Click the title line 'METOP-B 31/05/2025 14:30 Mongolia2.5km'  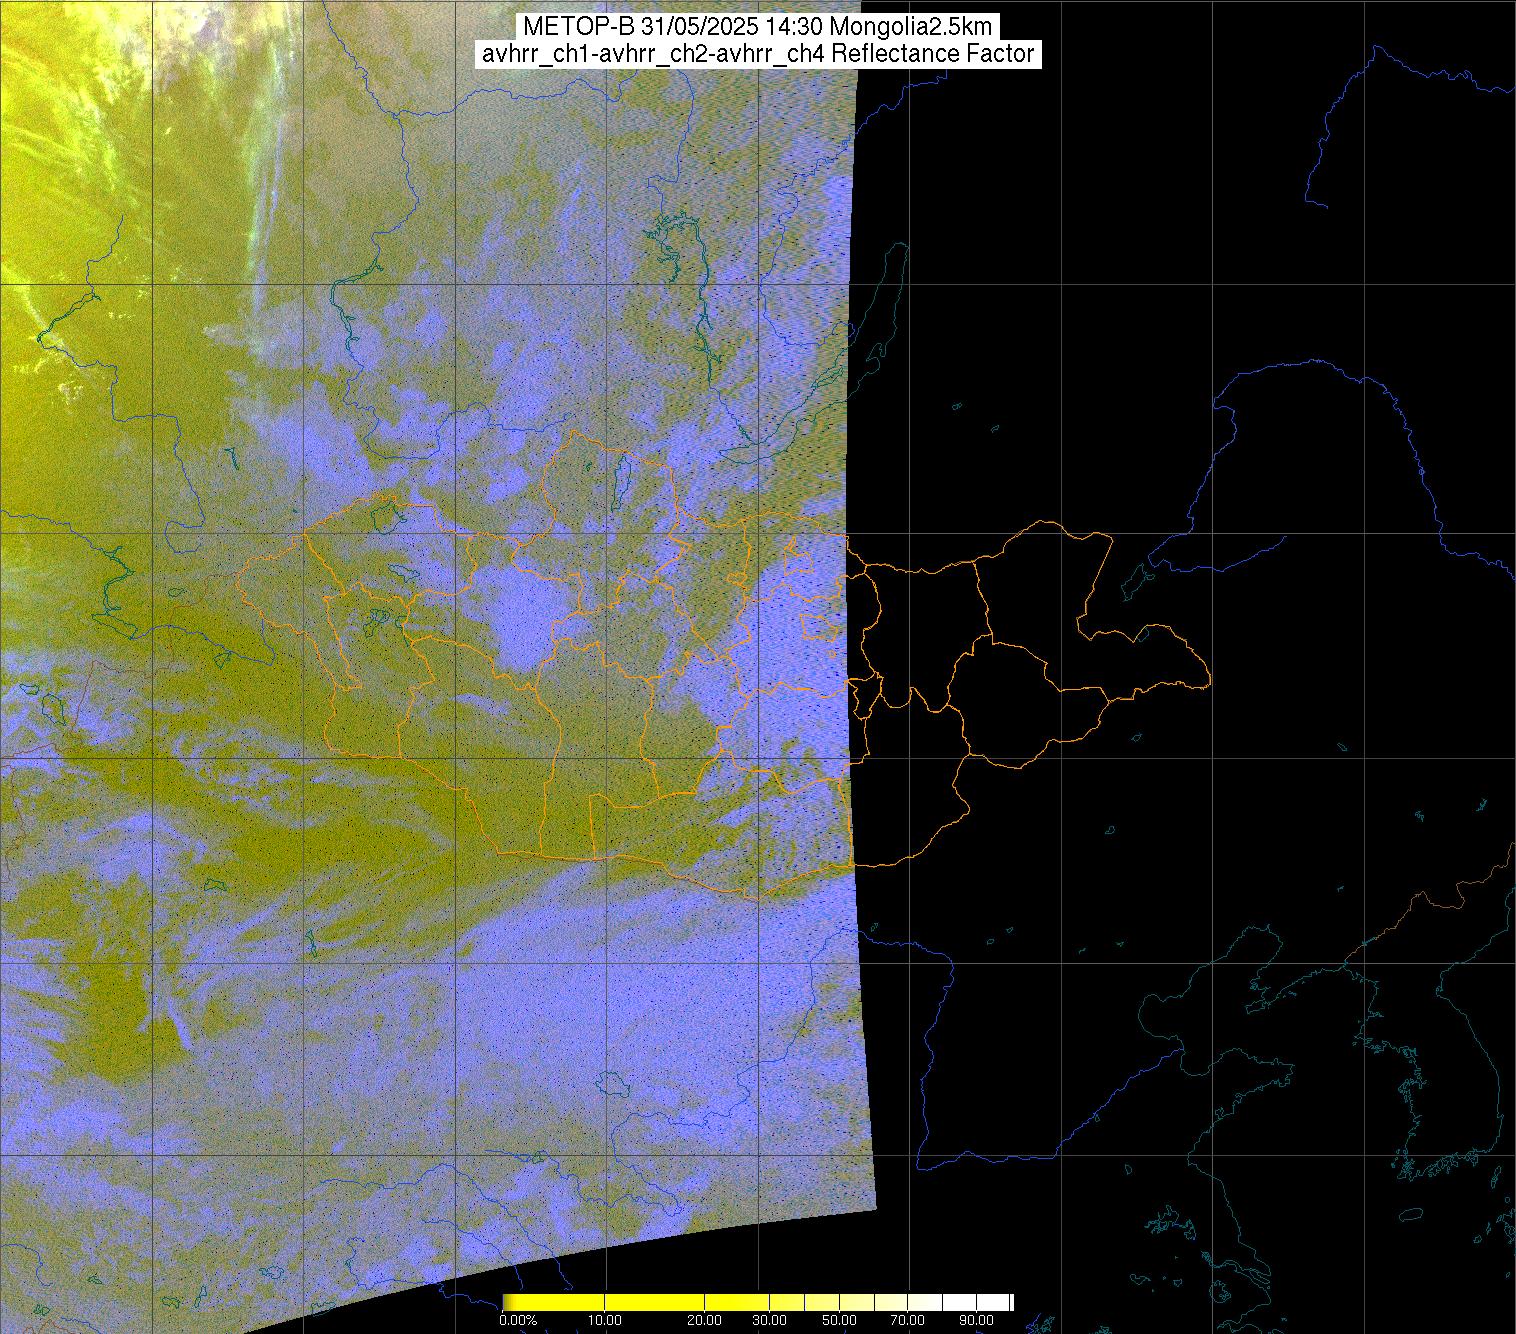[x=757, y=26]
